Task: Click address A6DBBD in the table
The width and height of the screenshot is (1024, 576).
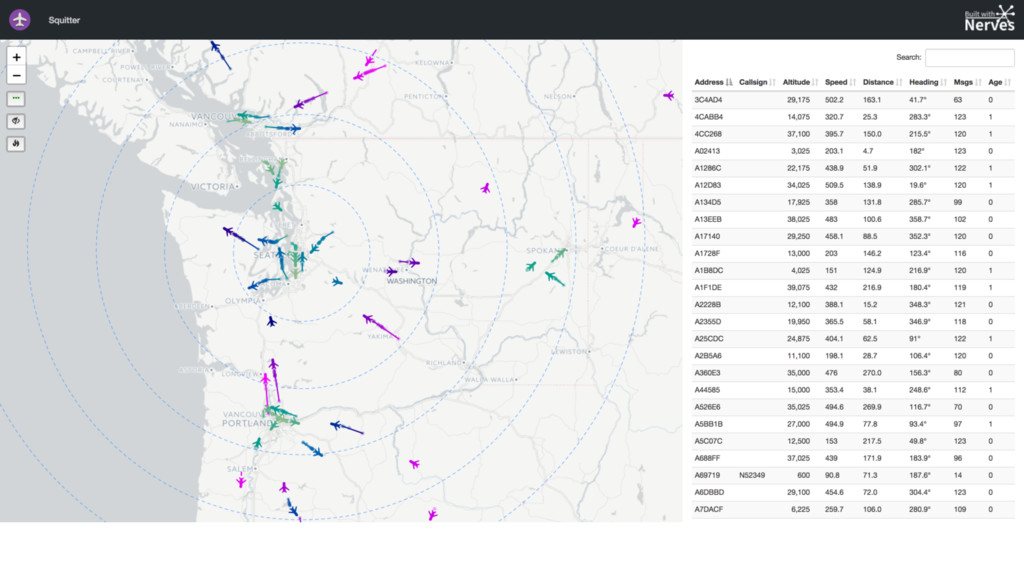Action: point(709,492)
